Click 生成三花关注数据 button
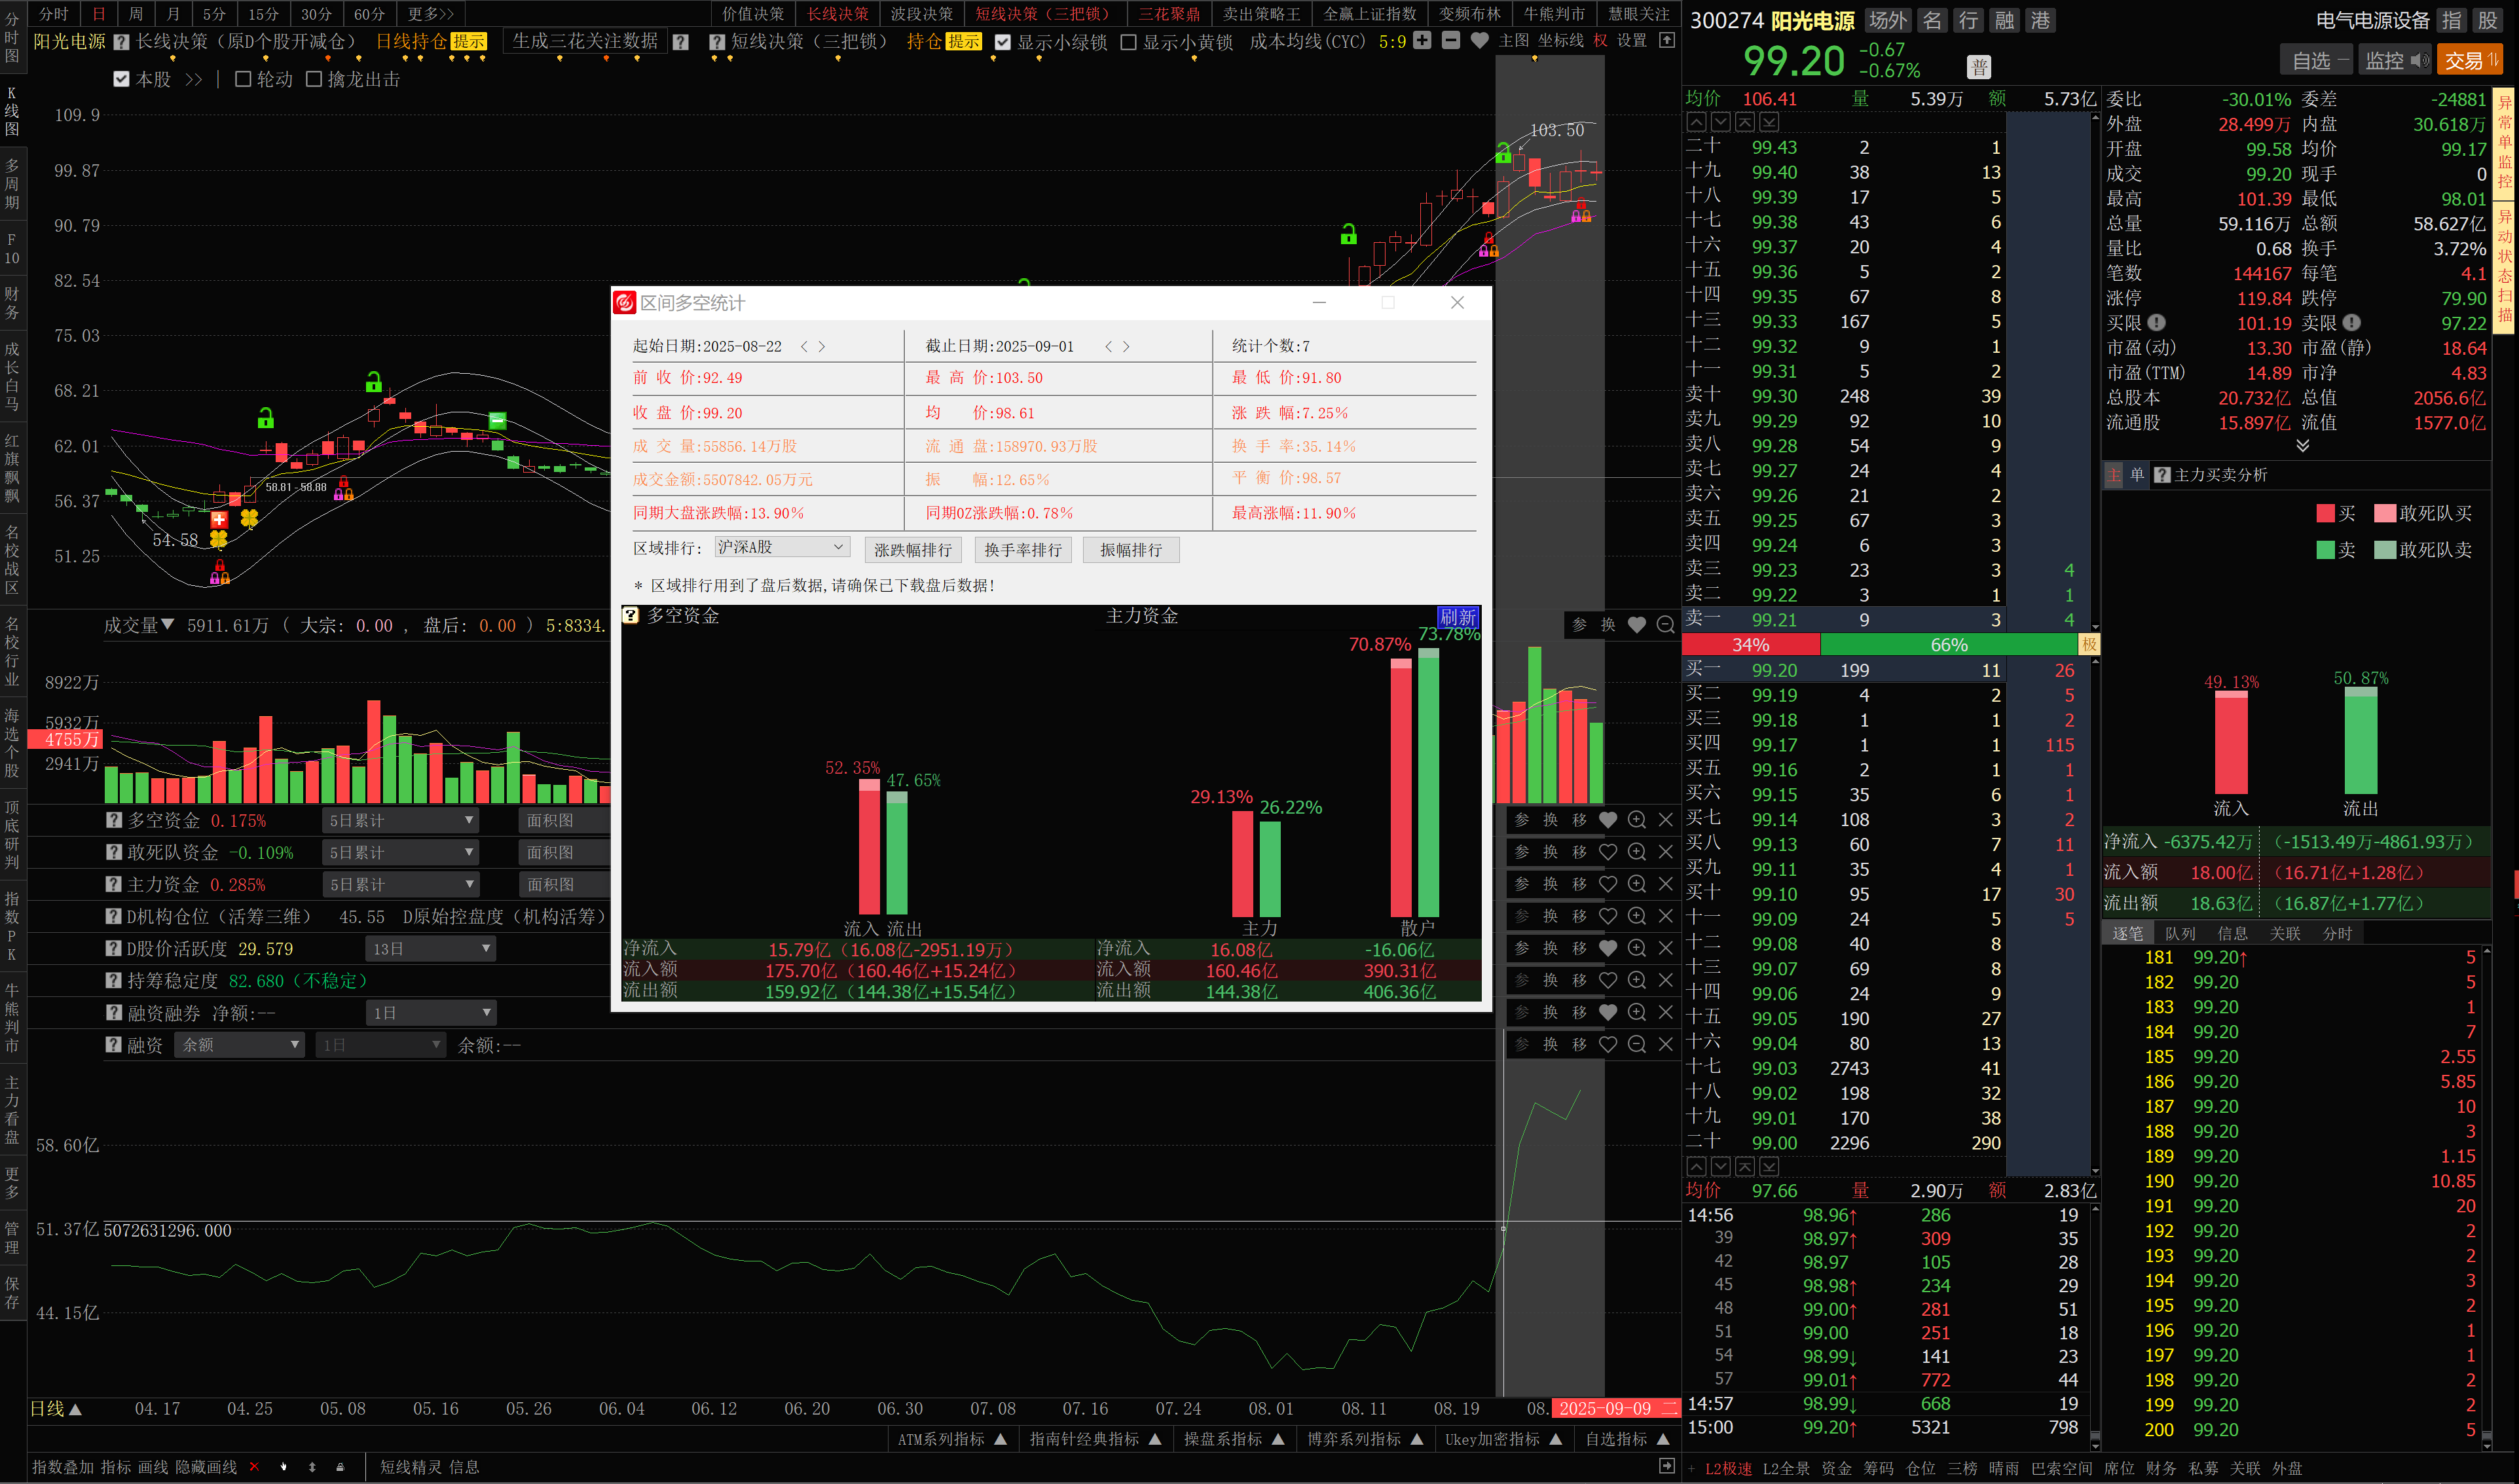 585,41
